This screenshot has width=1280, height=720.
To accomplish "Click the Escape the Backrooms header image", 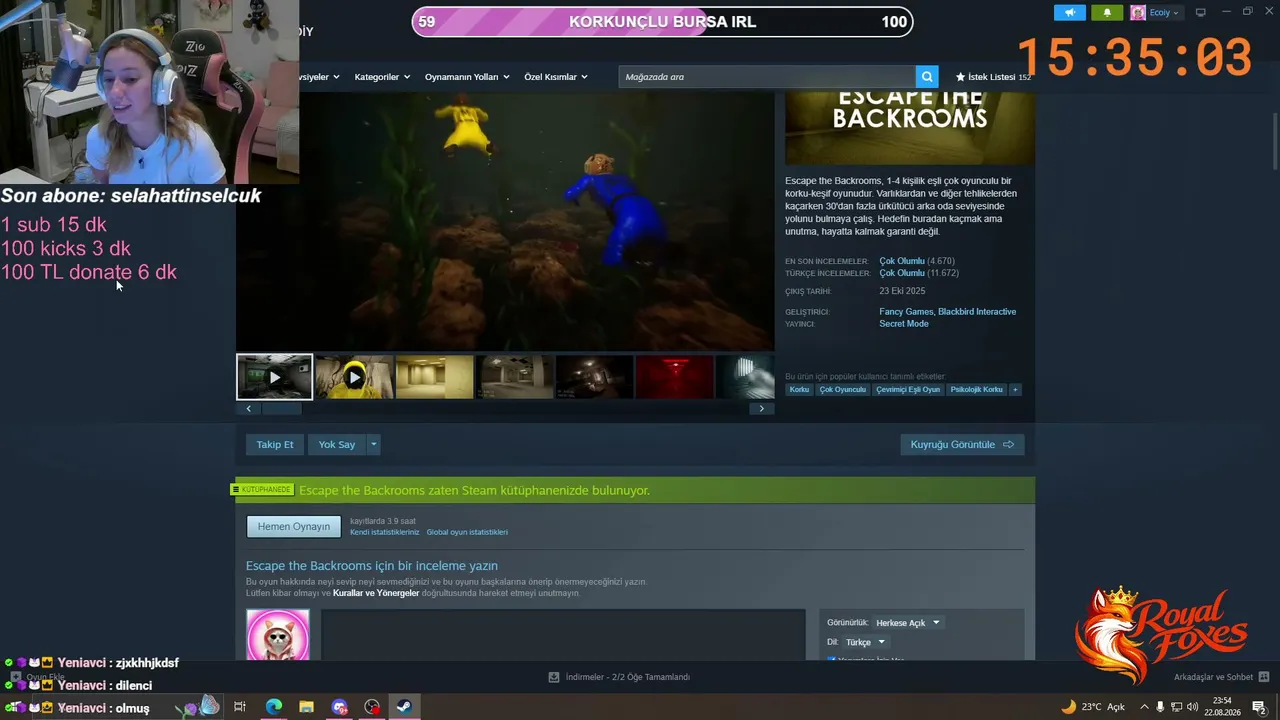I will (x=910, y=128).
